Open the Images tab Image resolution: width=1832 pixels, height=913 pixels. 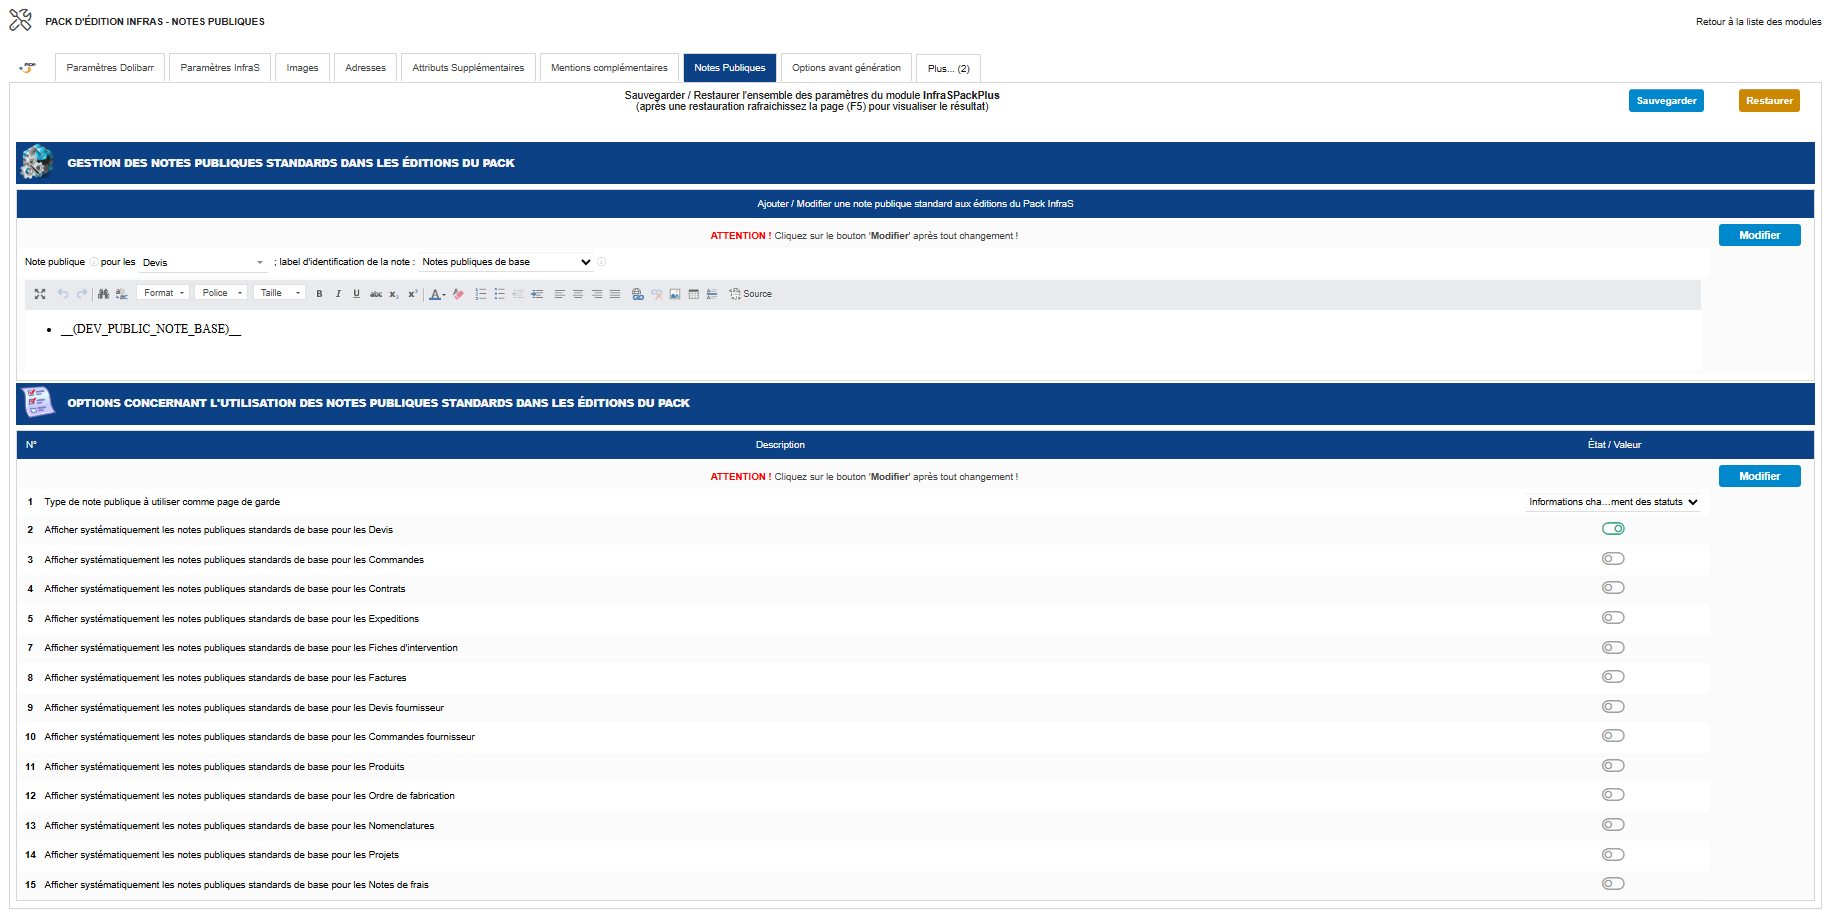302,68
